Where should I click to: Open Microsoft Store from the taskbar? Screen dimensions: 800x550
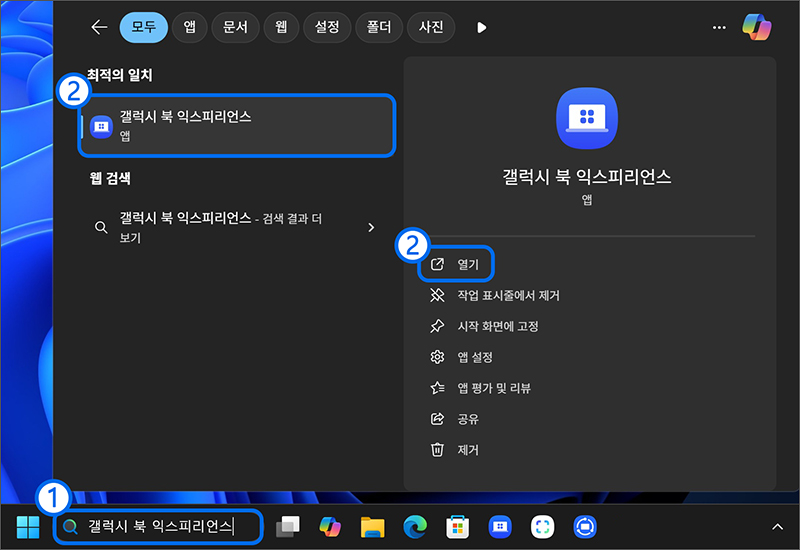pos(458,527)
